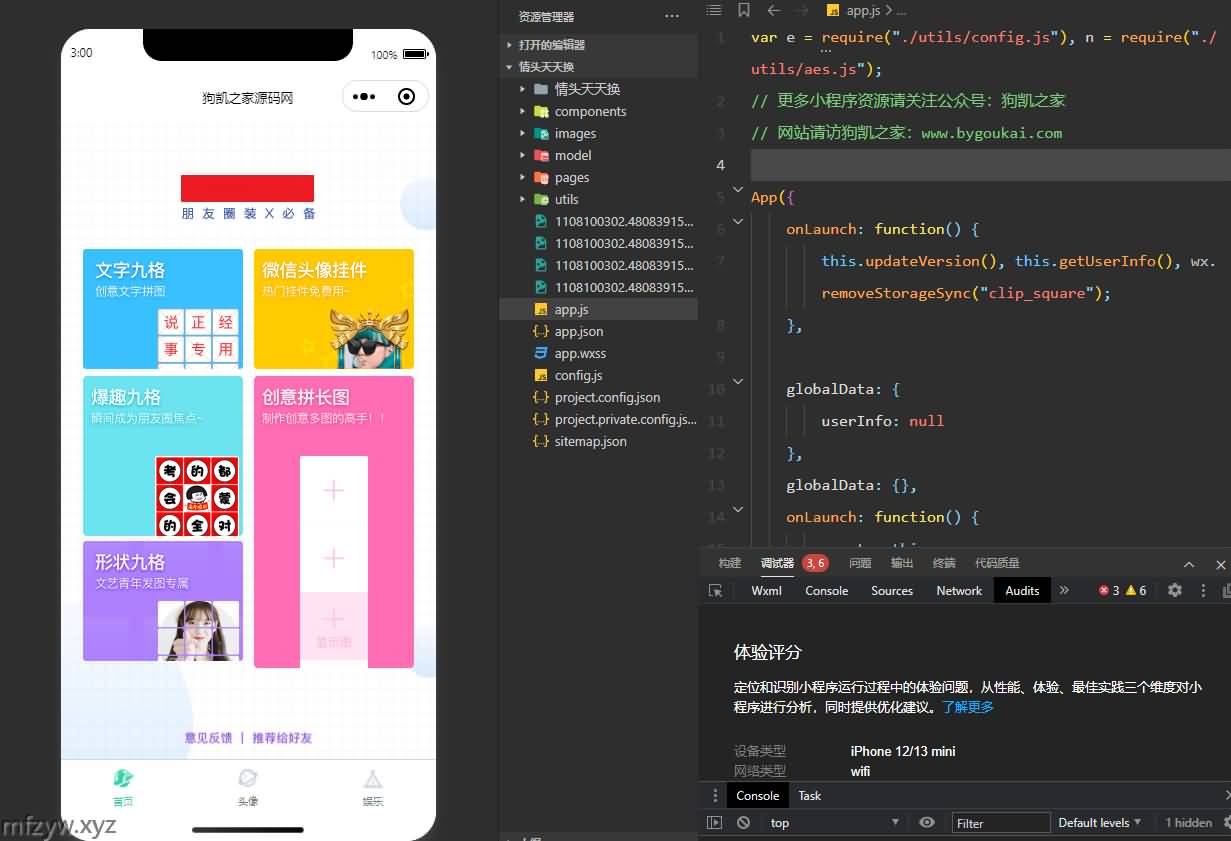Navigate back with editor left arrow
This screenshot has width=1231, height=841.
pyautogui.click(x=773, y=10)
